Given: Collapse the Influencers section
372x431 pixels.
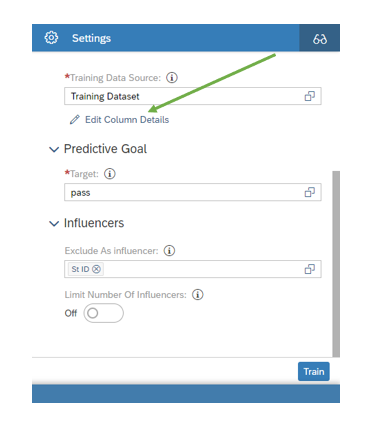Looking at the screenshot, I should pos(54,223).
